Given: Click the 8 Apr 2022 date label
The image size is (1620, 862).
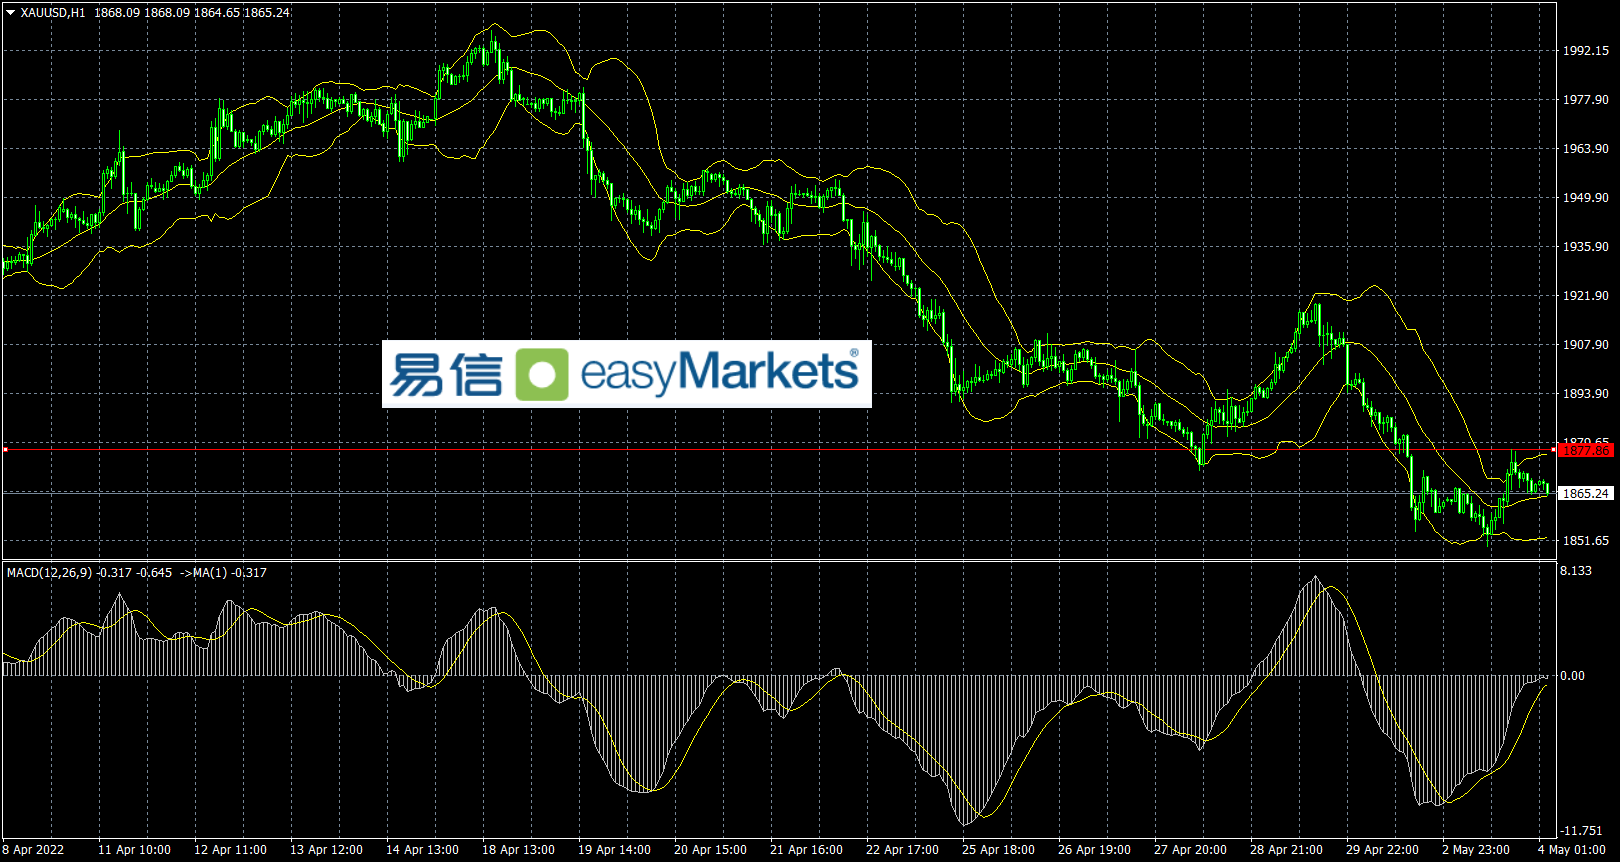Looking at the screenshot, I should pos(33,850).
